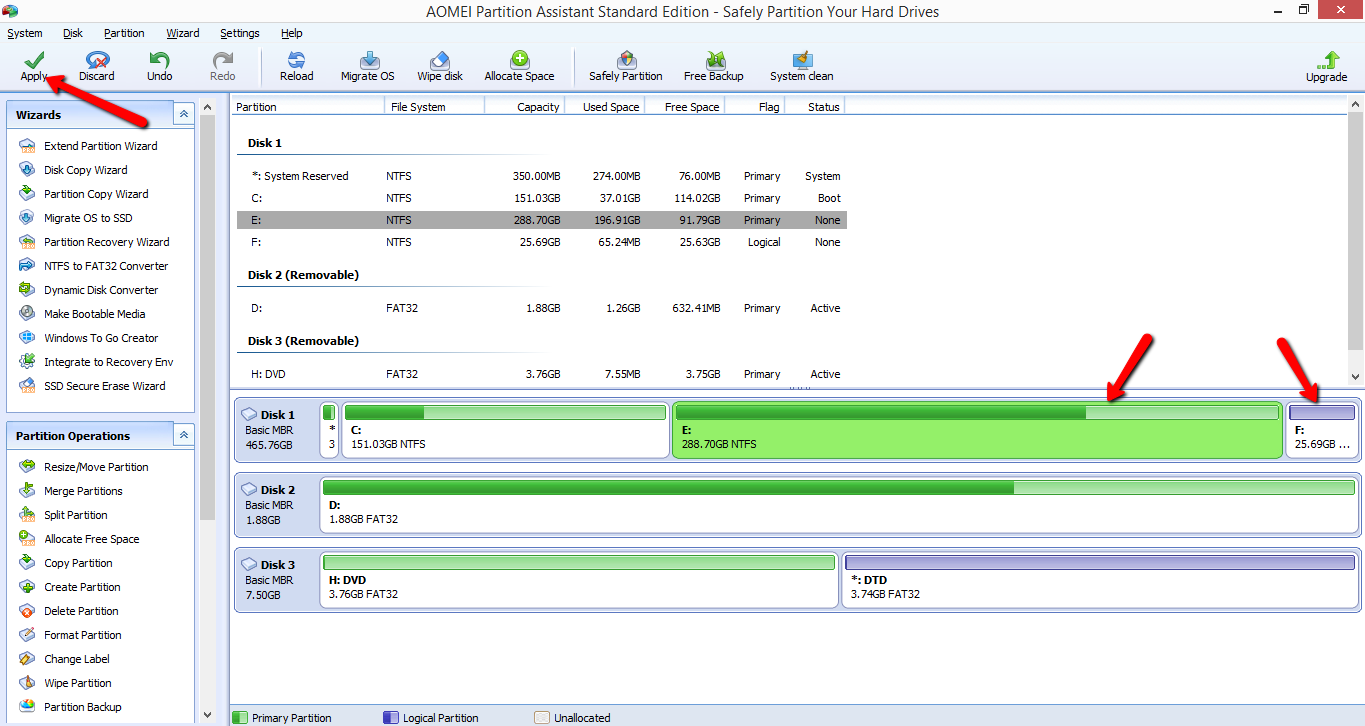Click the left sidebar vertical scrollbar
This screenshot has width=1365, height=726.
[x=207, y=408]
